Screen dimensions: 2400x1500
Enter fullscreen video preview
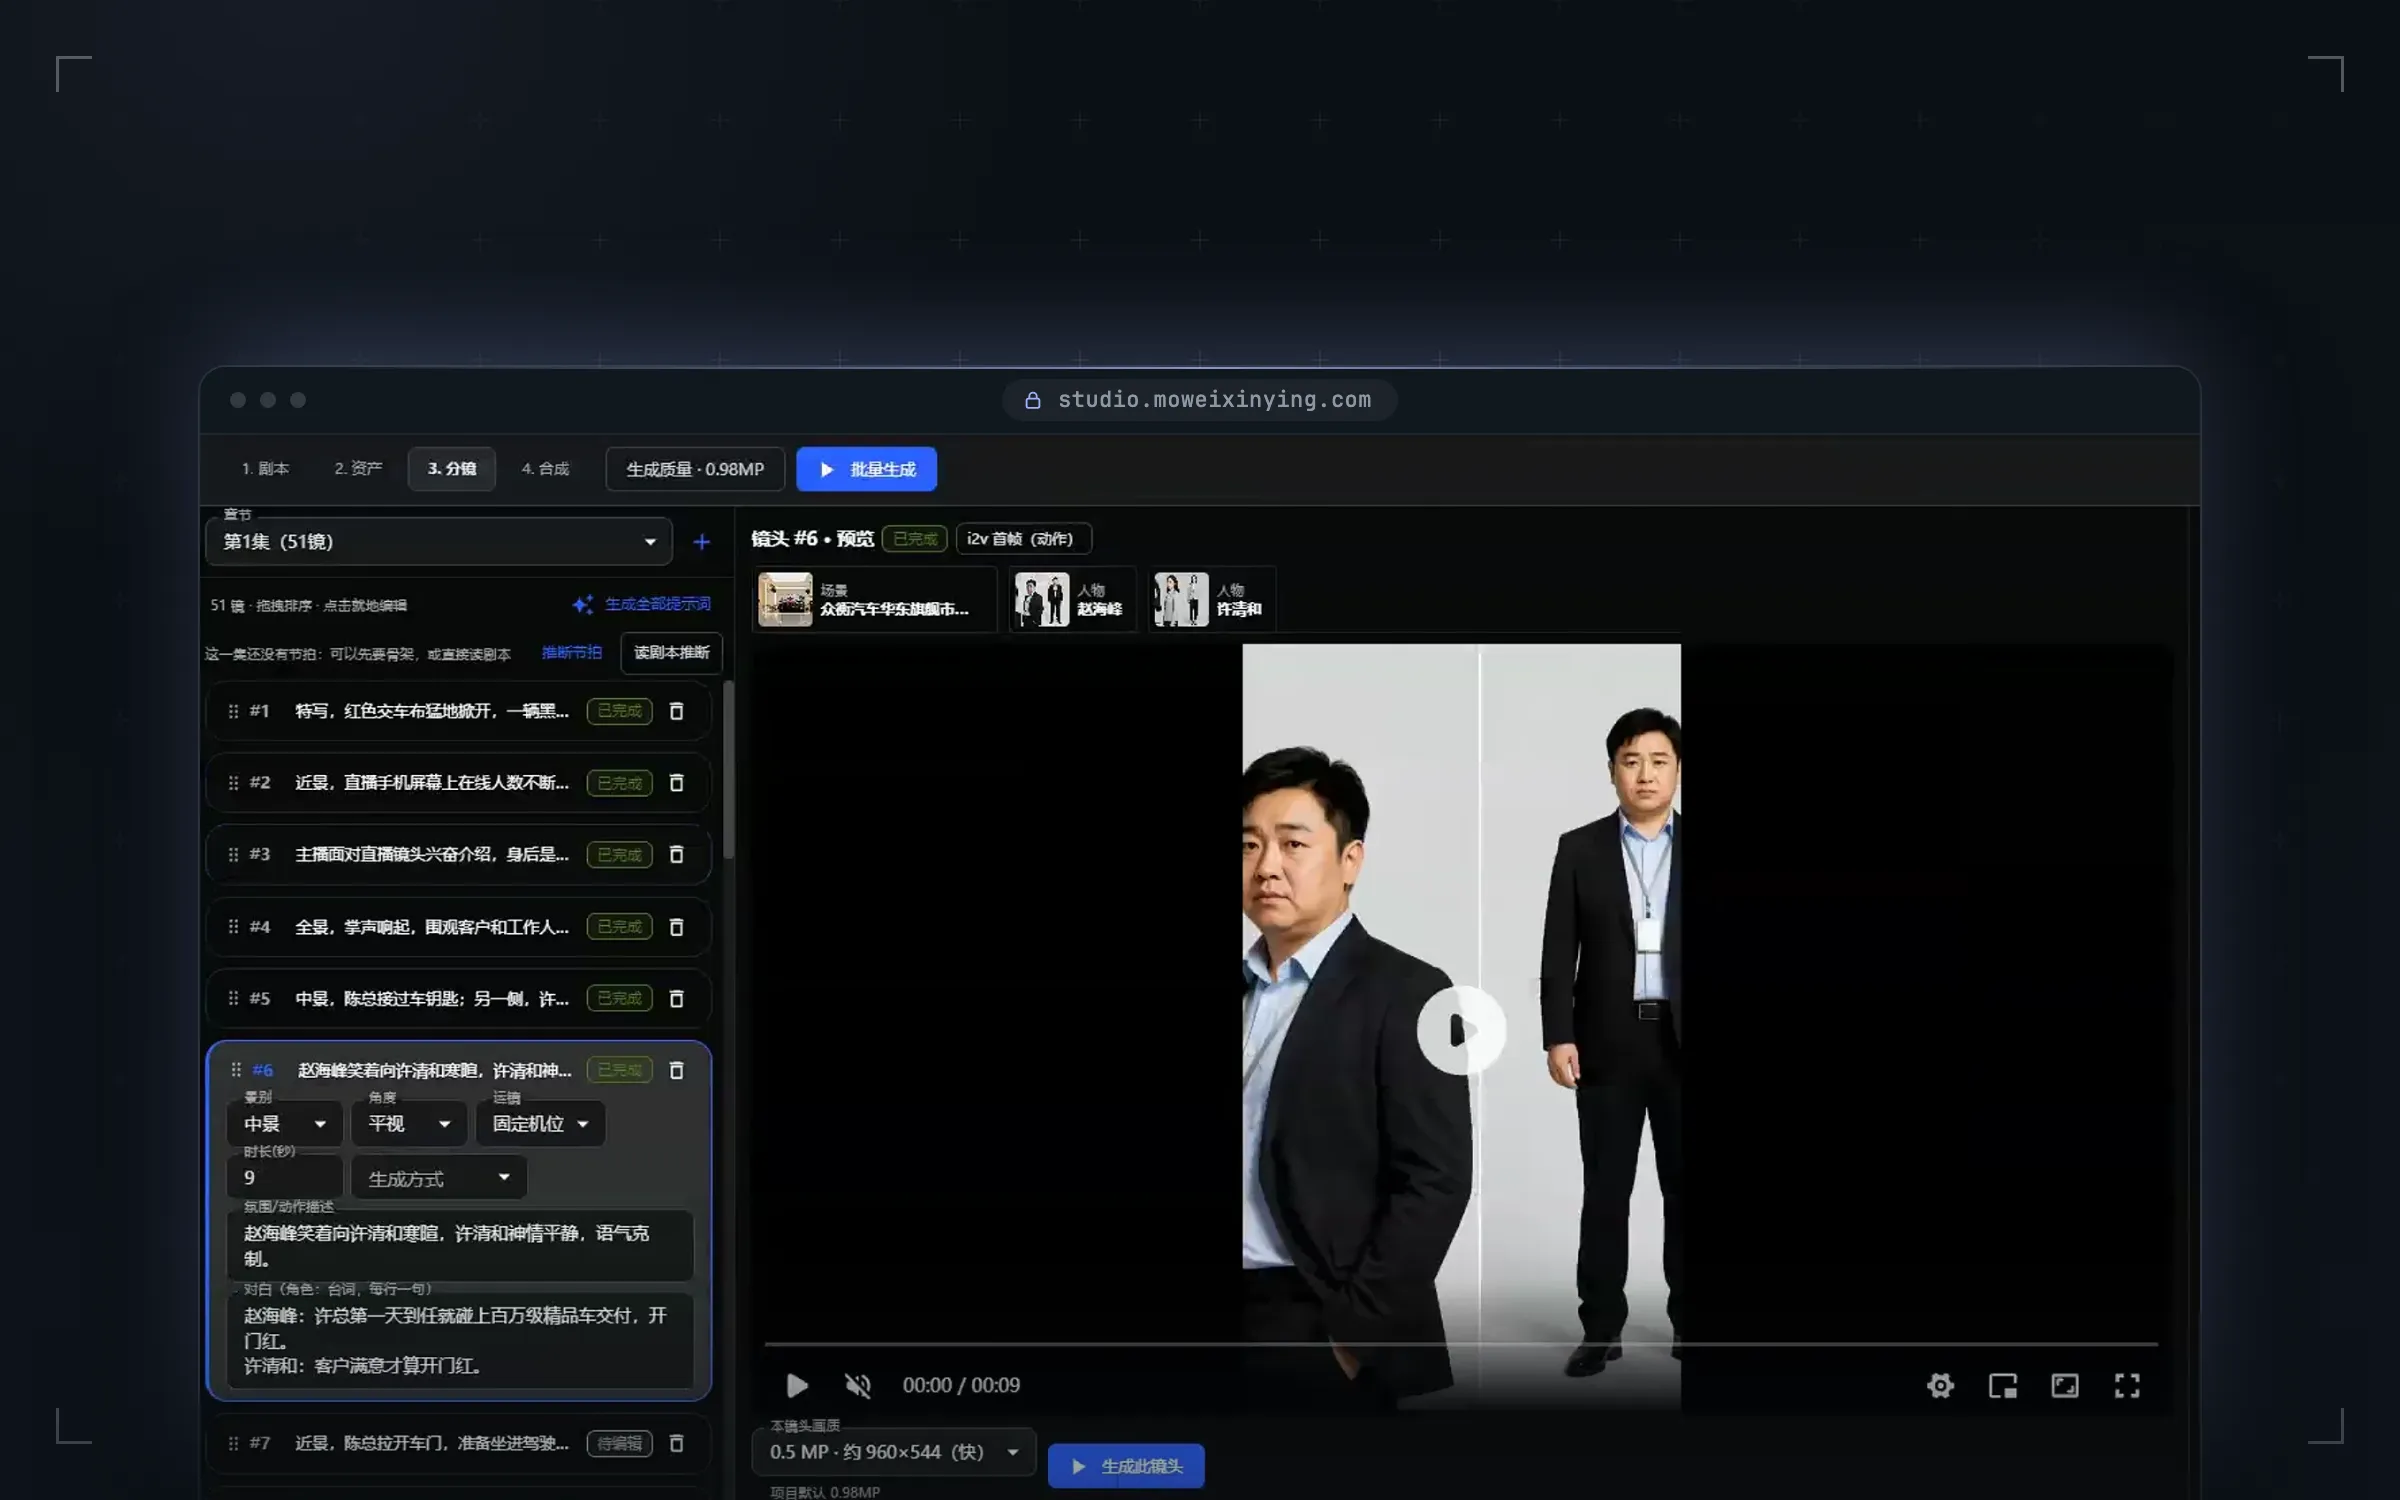tap(2127, 1385)
